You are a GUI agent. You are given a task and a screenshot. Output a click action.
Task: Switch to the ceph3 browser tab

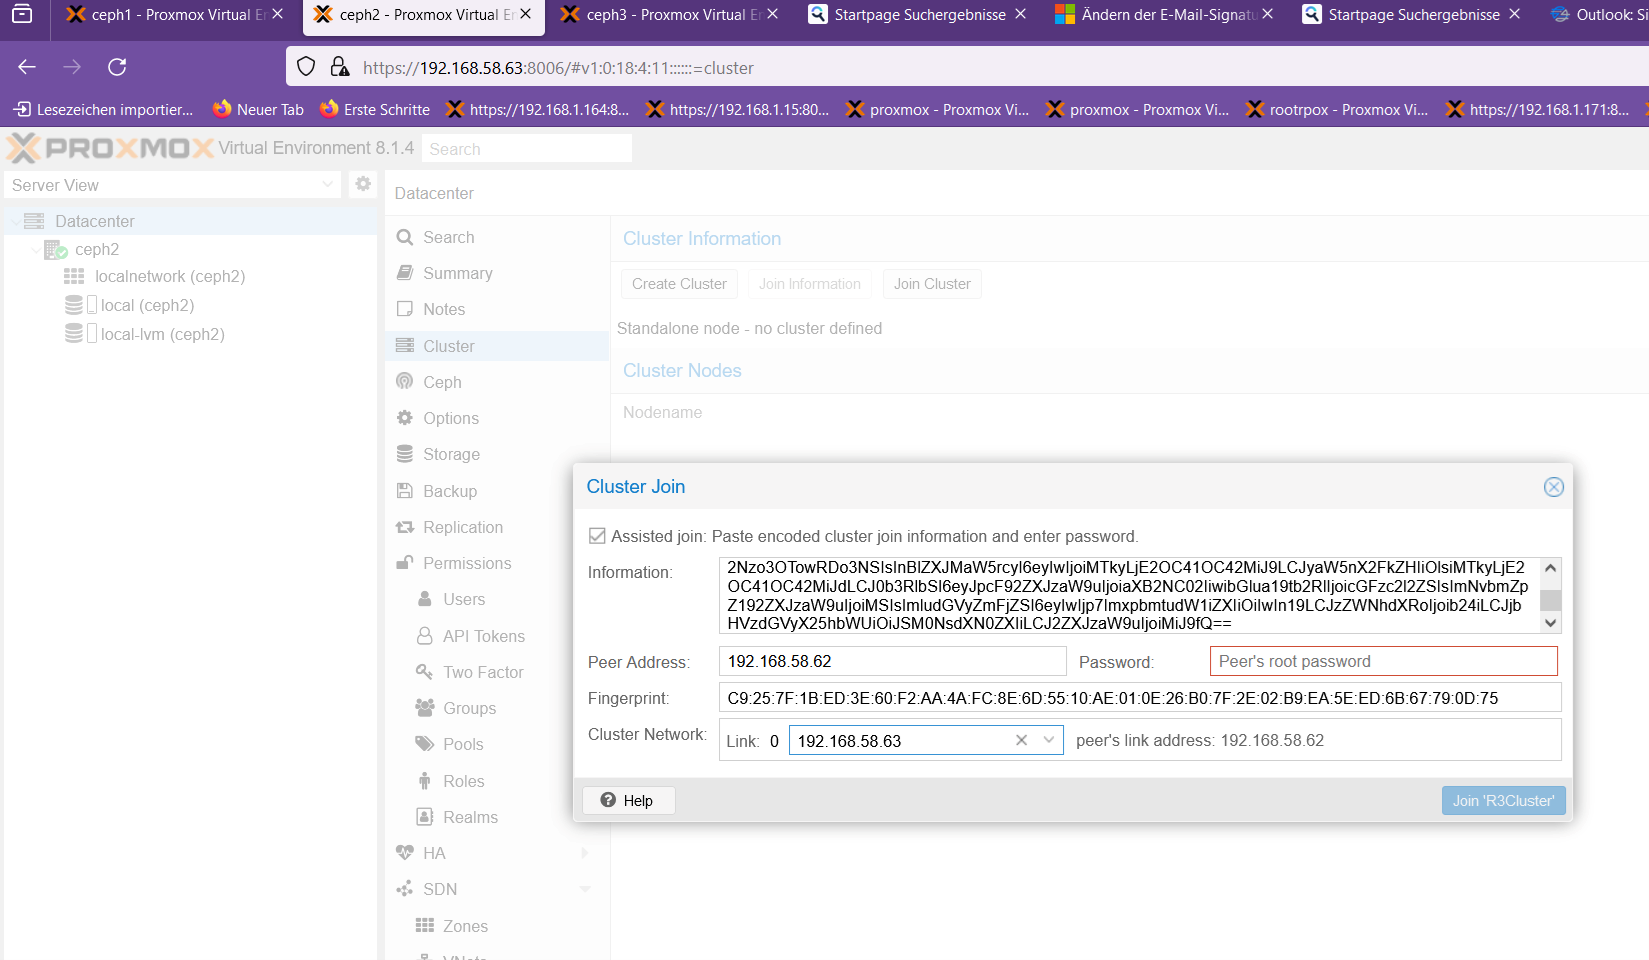pyautogui.click(x=665, y=15)
